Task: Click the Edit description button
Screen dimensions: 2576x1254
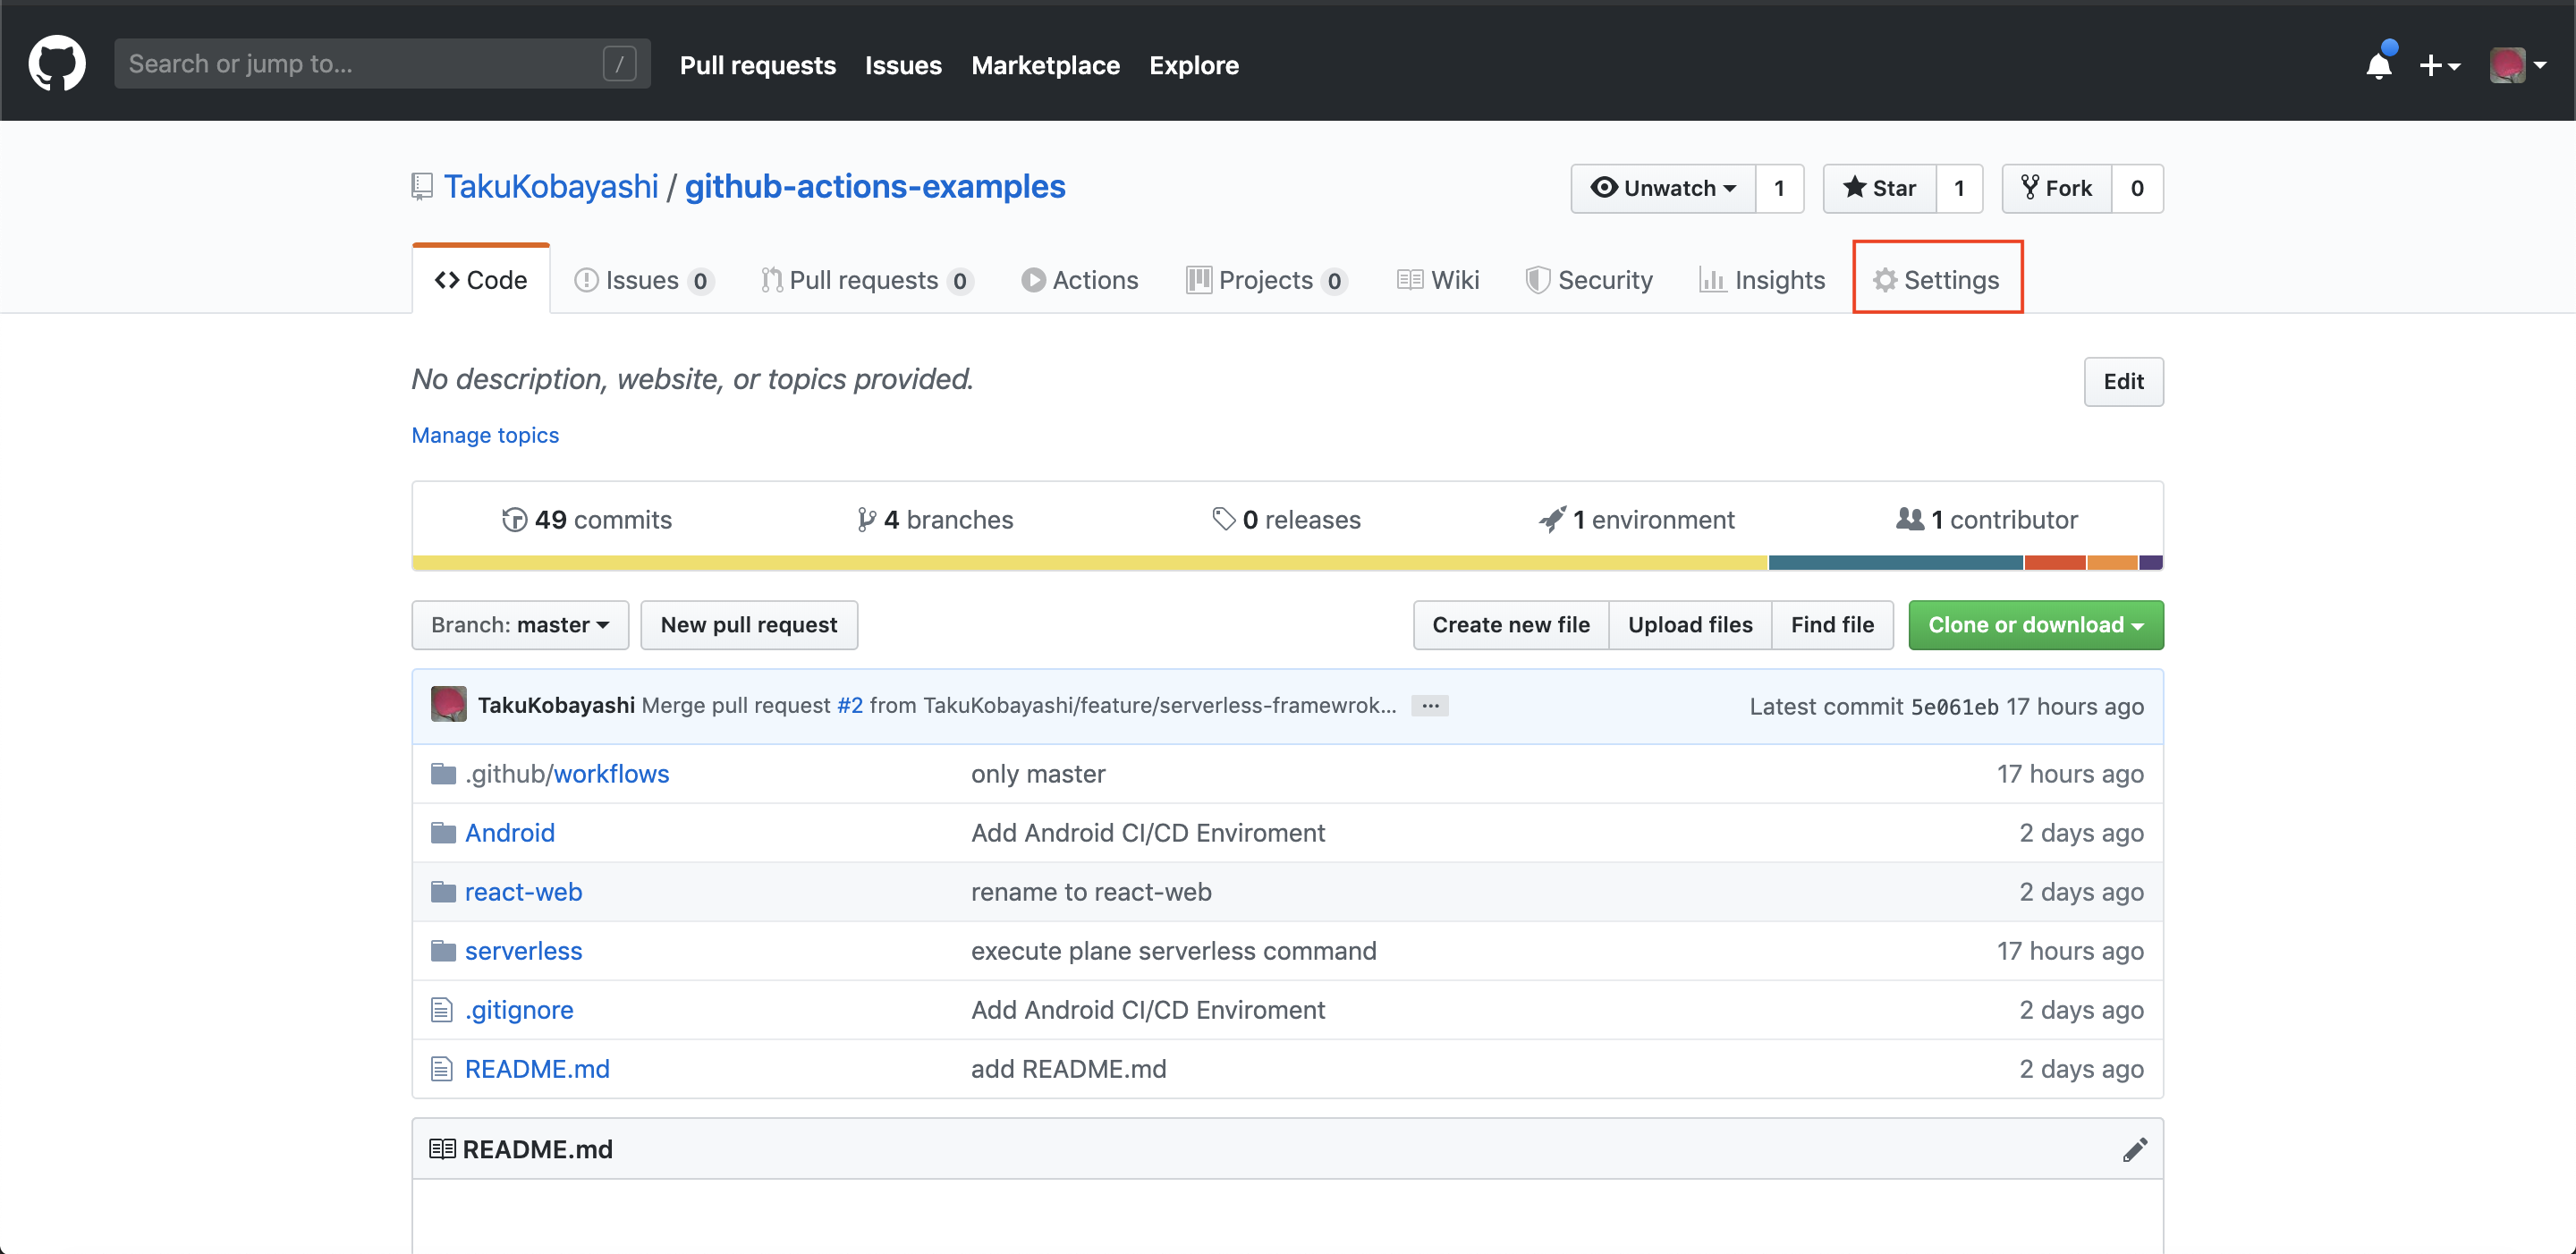Action: [2123, 381]
